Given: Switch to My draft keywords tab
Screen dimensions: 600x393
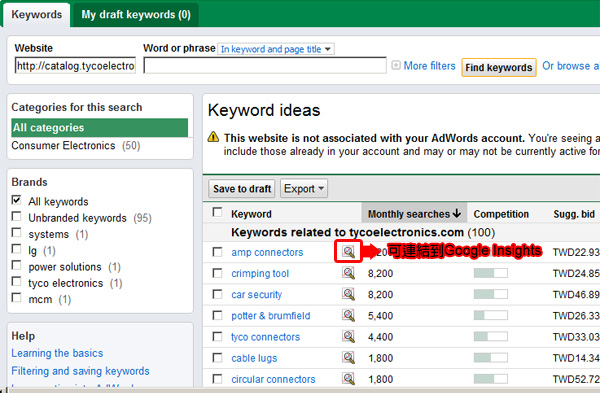Looking at the screenshot, I should (x=136, y=15).
